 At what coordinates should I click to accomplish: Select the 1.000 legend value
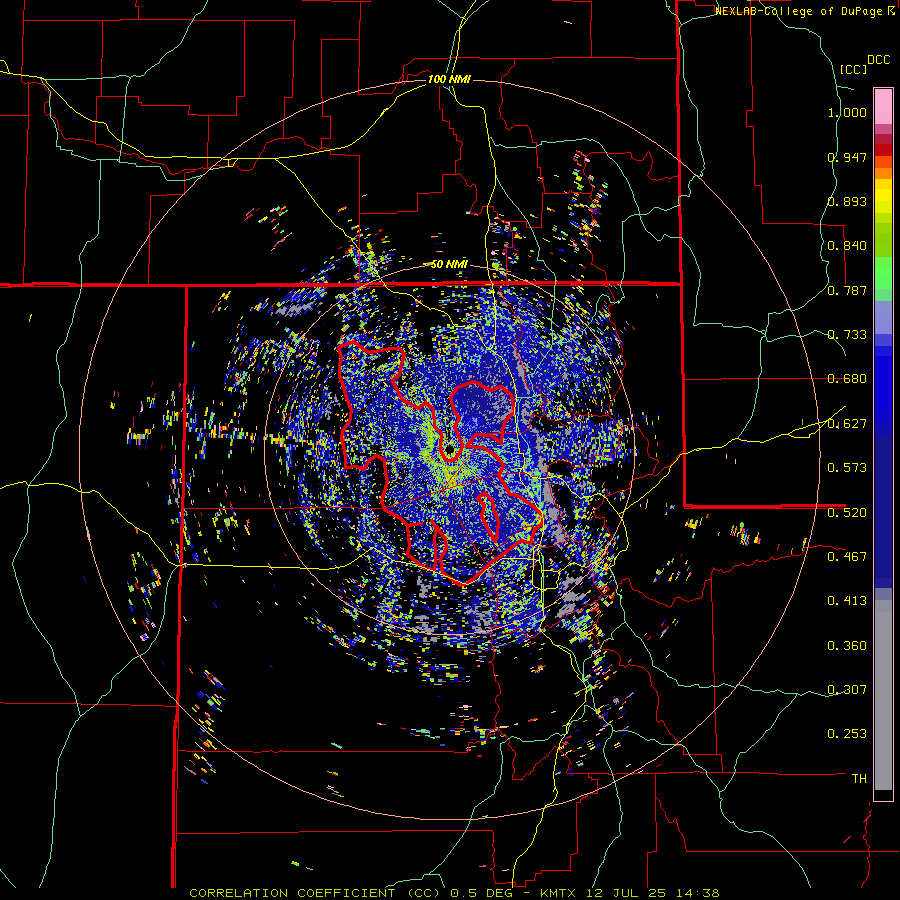coord(847,112)
